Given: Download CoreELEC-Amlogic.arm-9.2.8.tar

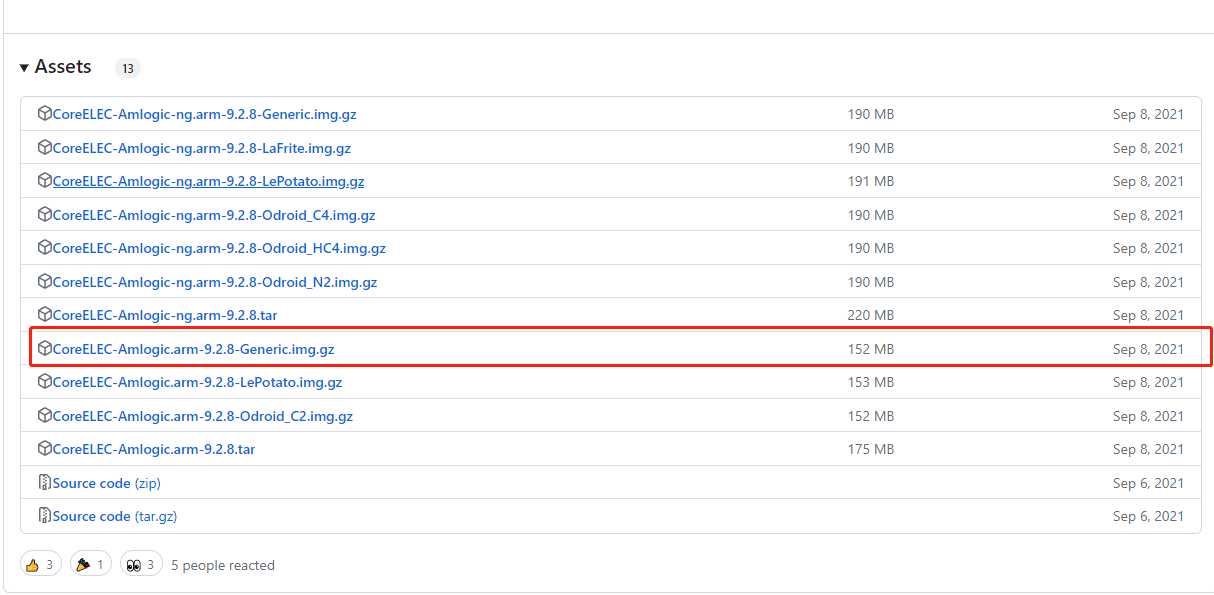Looking at the screenshot, I should (x=154, y=449).
